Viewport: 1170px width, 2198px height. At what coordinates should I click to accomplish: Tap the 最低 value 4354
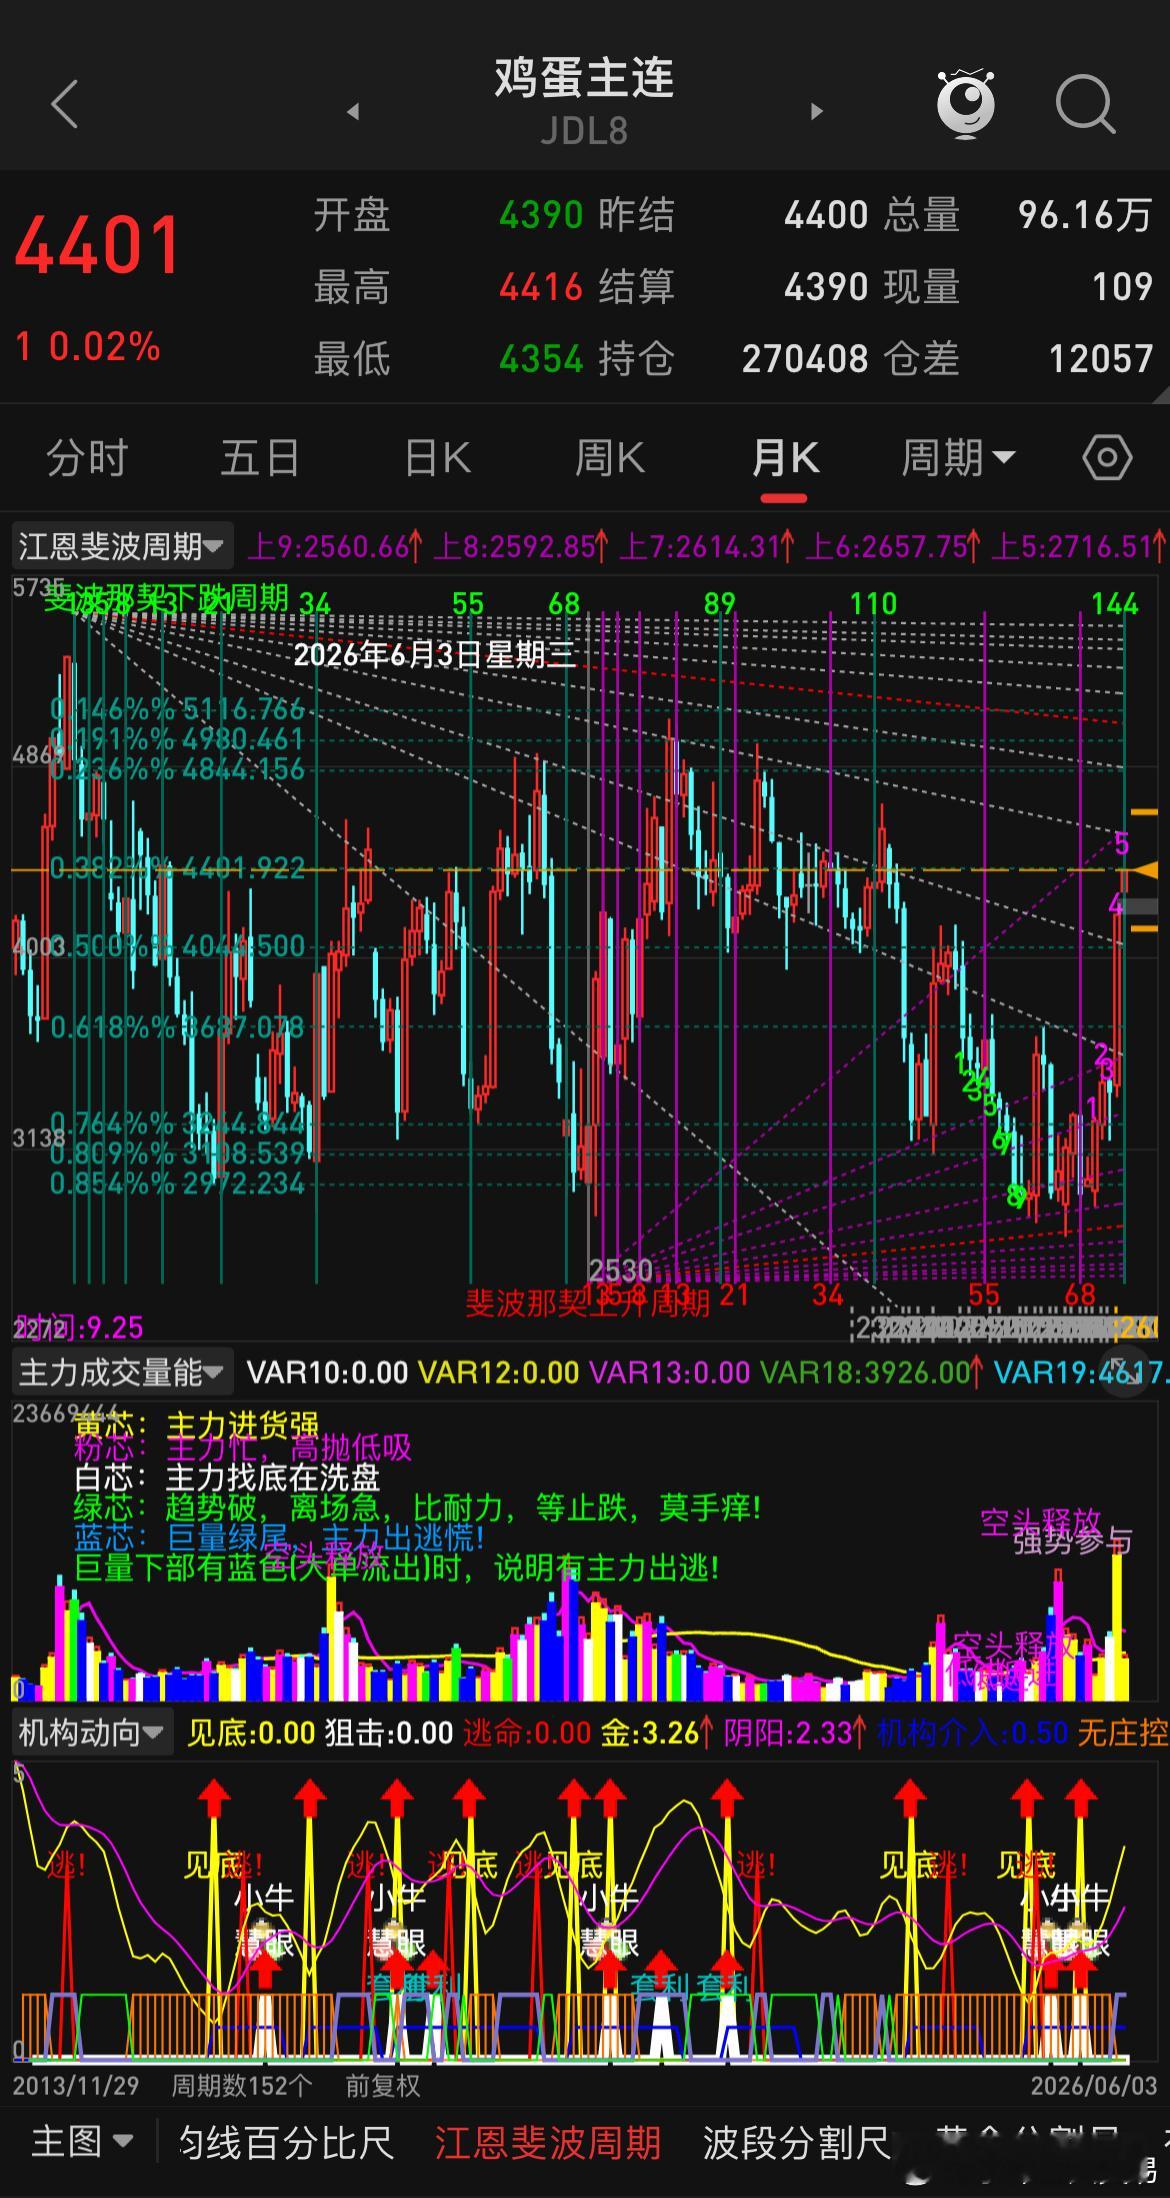[541, 358]
